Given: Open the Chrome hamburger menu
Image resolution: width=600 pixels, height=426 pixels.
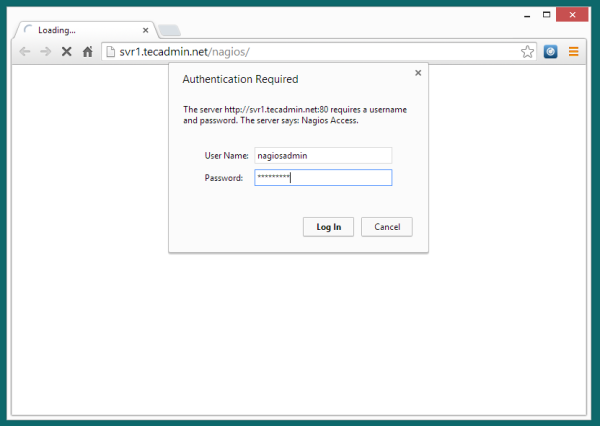Looking at the screenshot, I should (574, 51).
